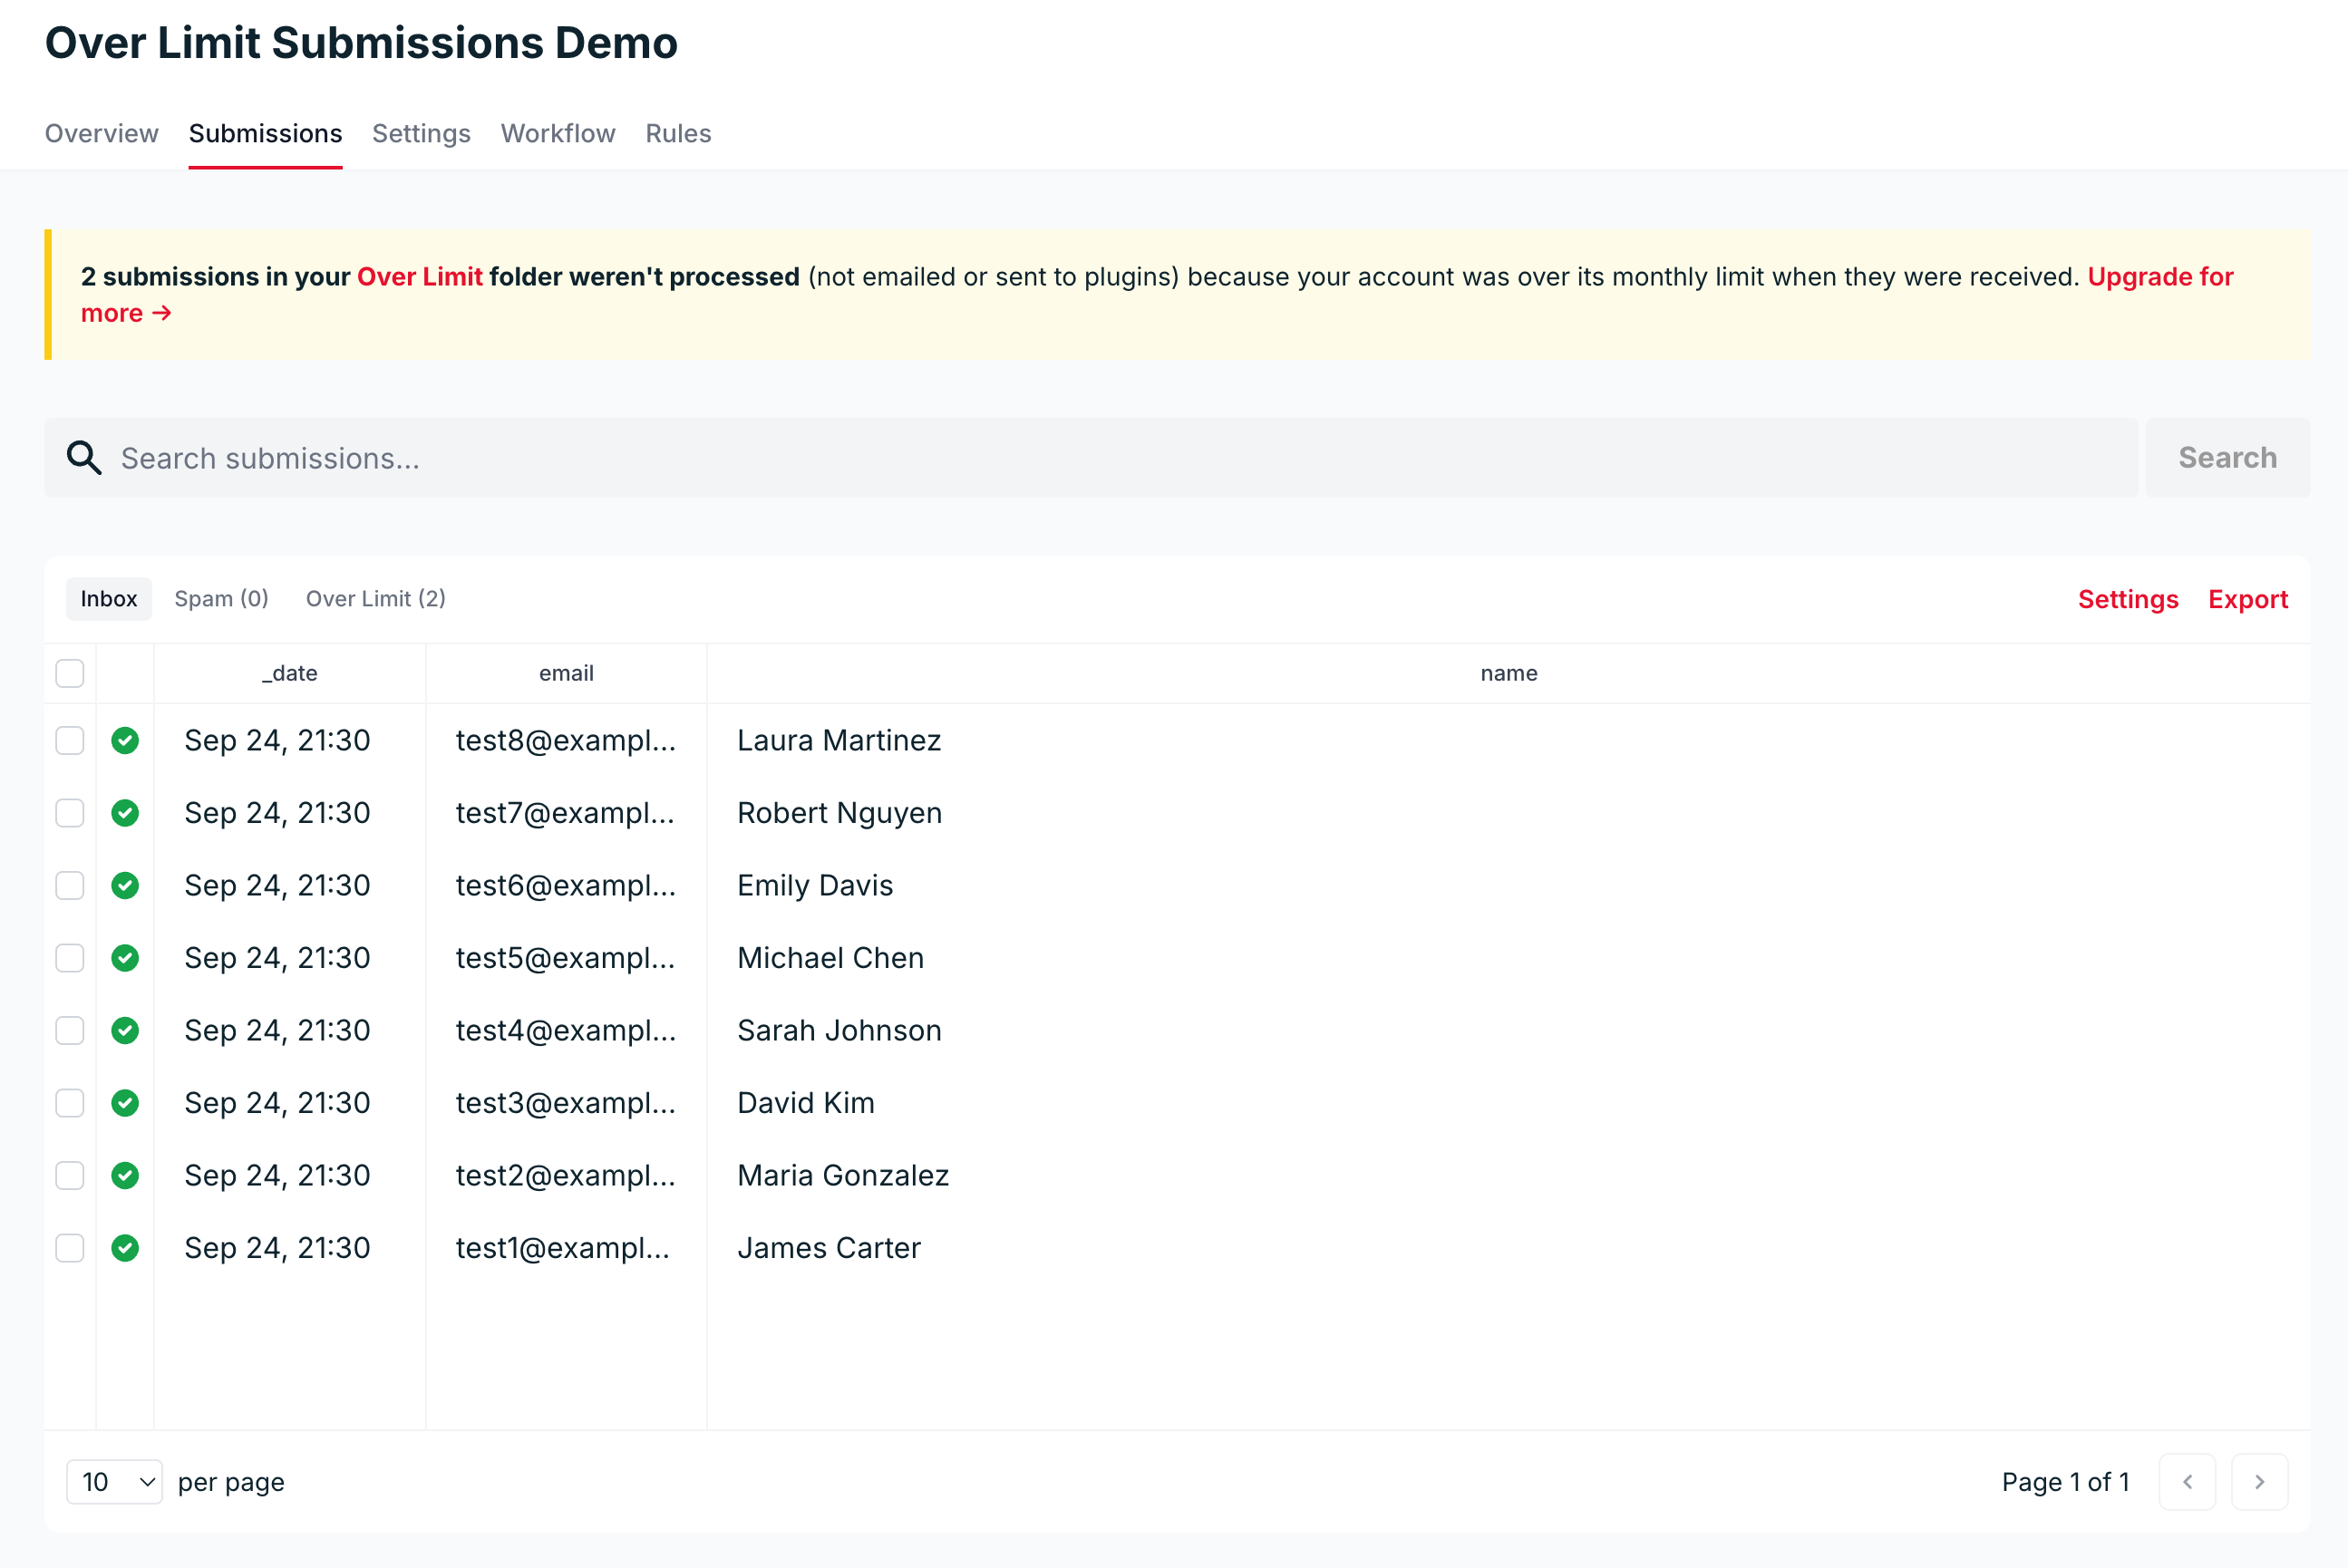Image resolution: width=2348 pixels, height=1568 pixels.
Task: Open the Rules tab
Action: [x=678, y=133]
